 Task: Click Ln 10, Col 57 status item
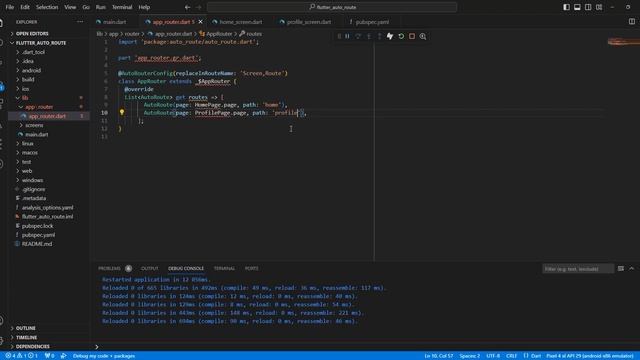coord(439,356)
